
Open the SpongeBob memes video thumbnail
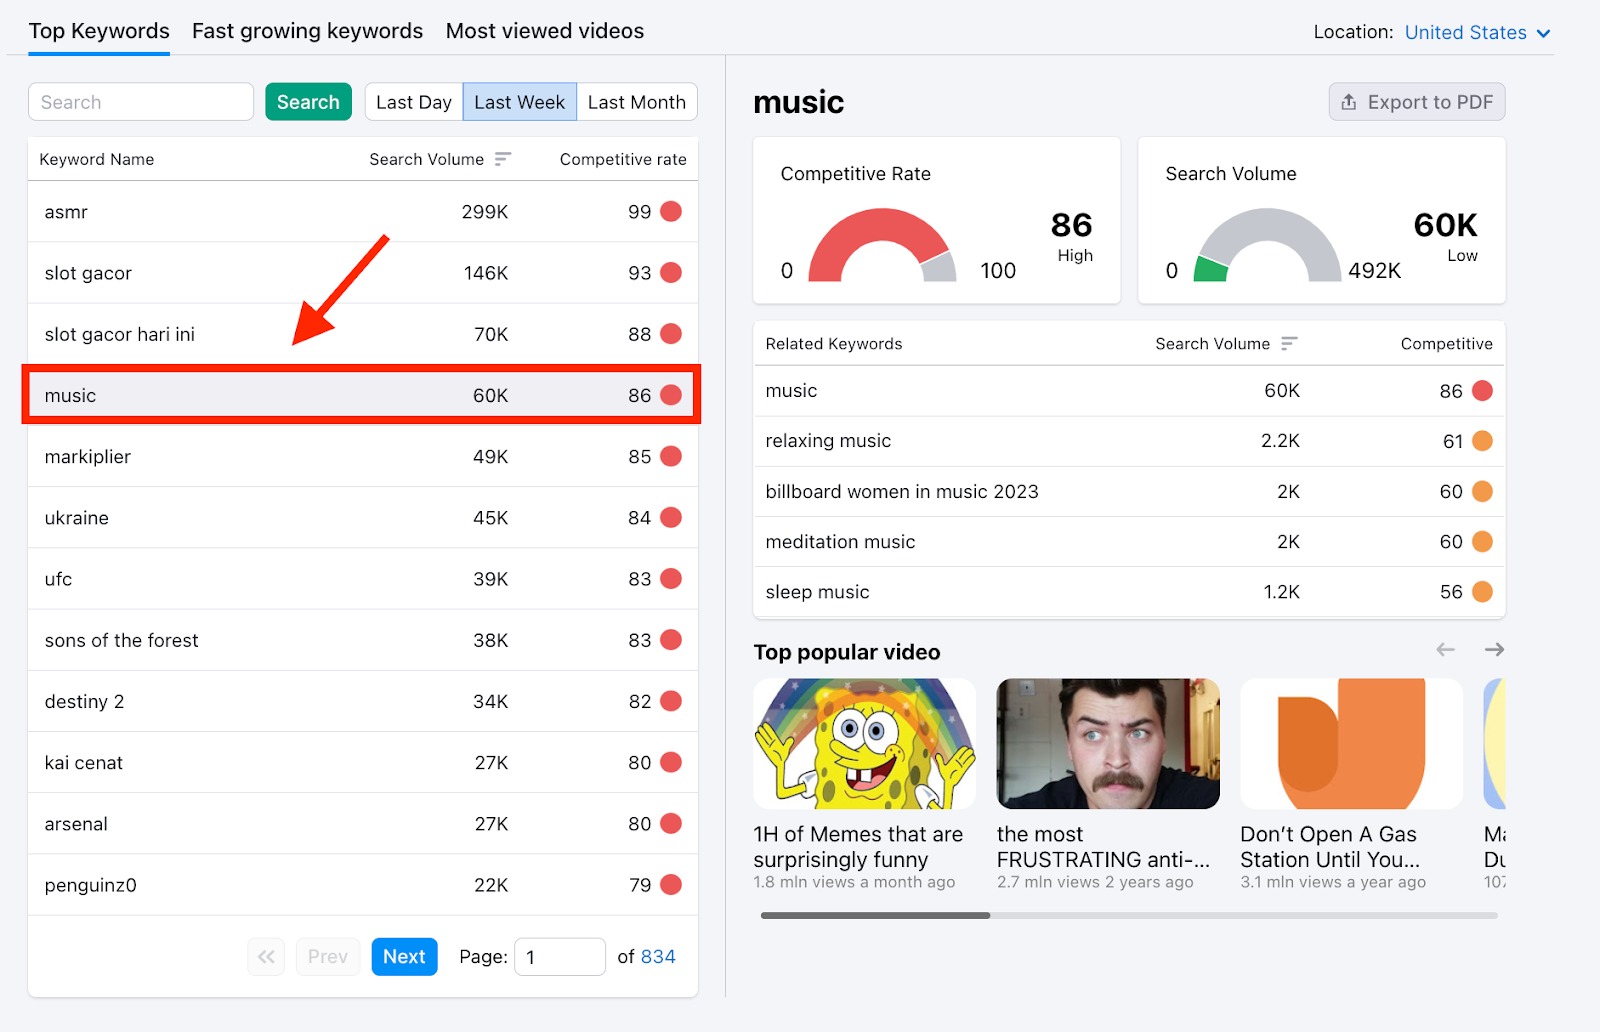tap(864, 743)
